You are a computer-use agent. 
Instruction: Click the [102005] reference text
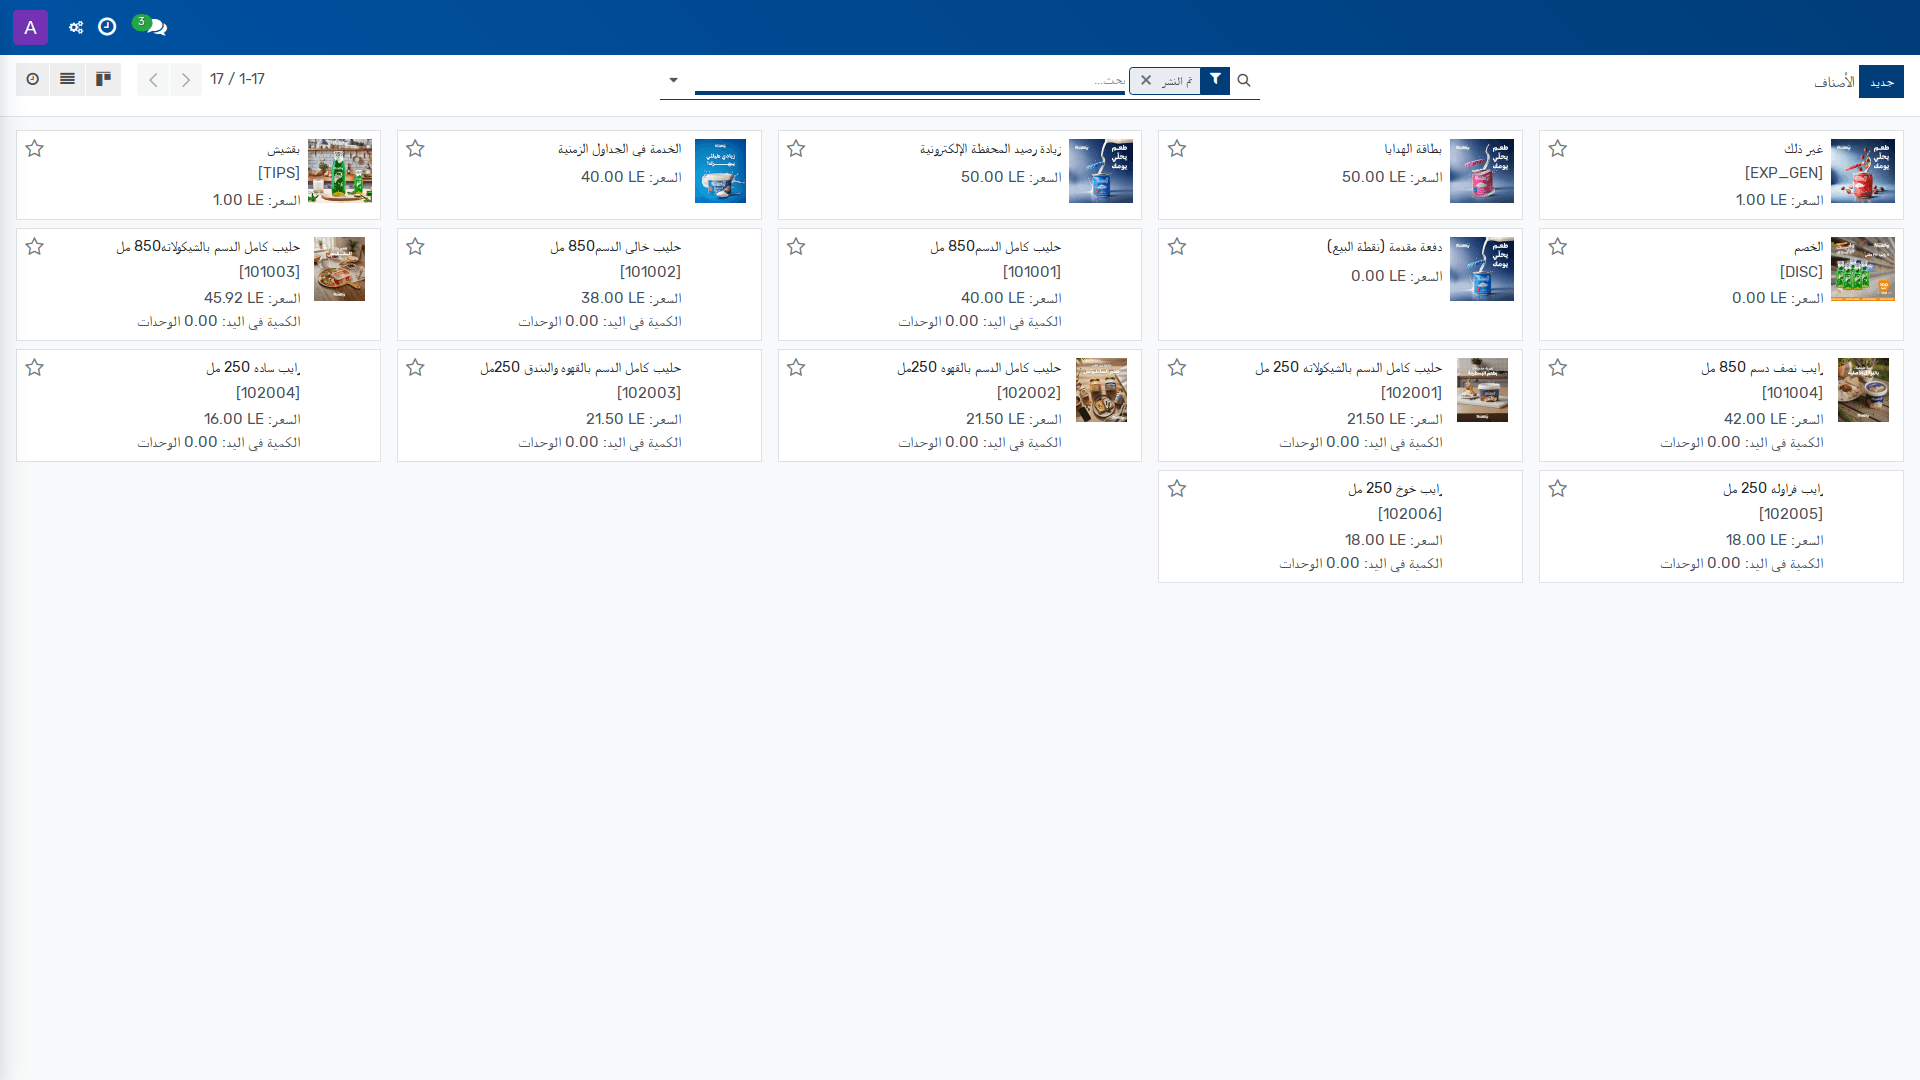point(1791,514)
